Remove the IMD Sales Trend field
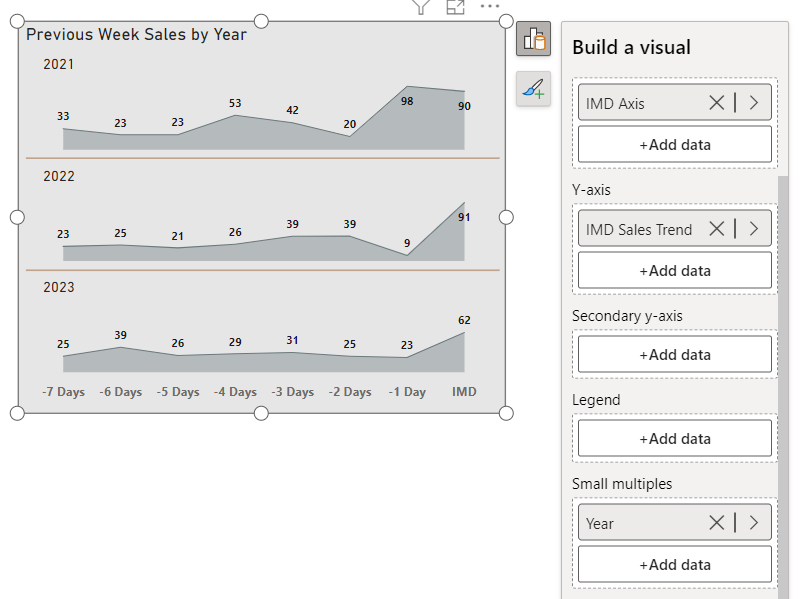This screenshot has height=599, width=805. click(716, 229)
